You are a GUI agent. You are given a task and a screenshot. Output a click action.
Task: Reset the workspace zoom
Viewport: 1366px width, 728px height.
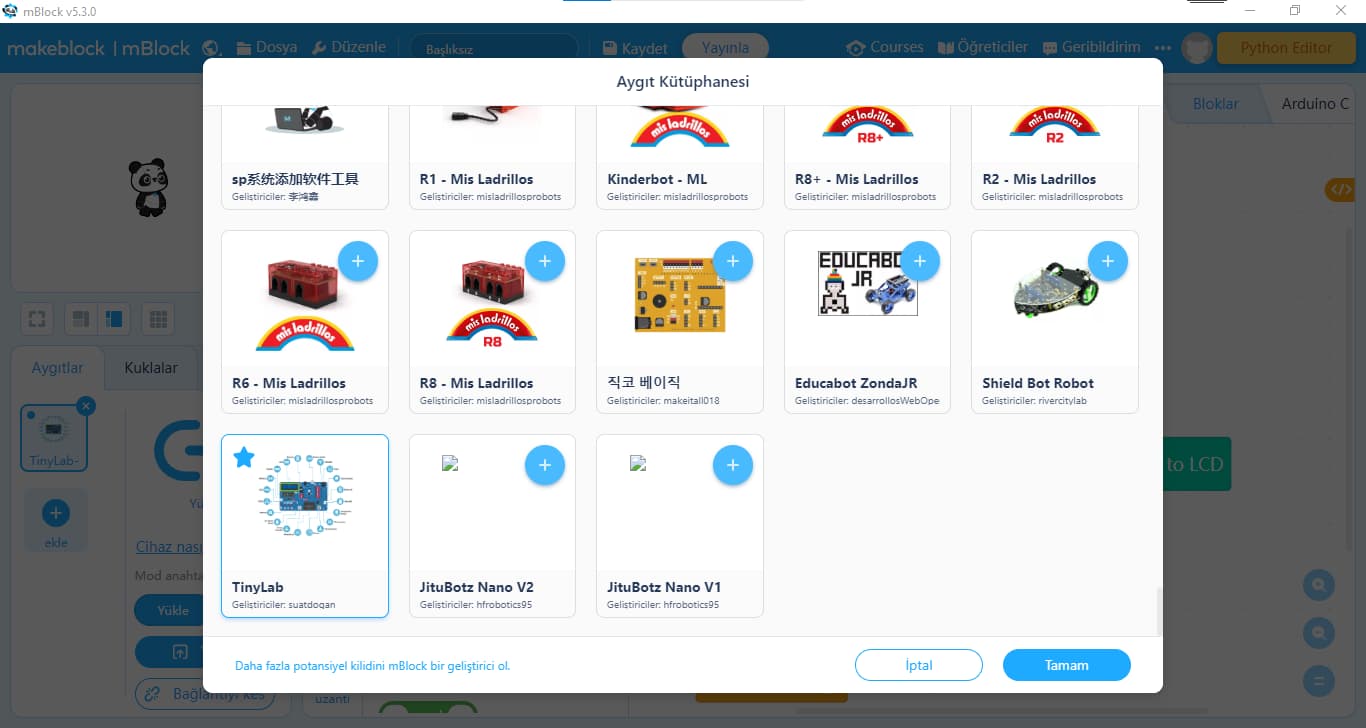1319,681
